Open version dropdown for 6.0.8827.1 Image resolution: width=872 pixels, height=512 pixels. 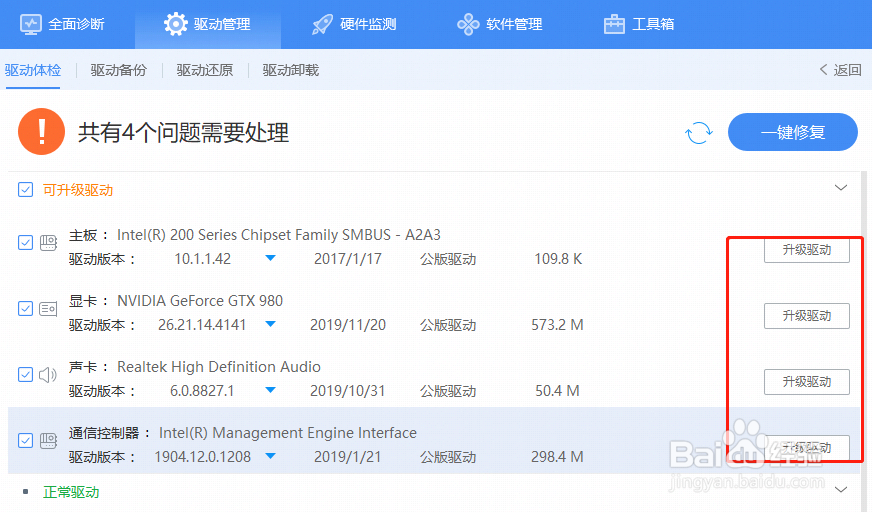click(270, 390)
